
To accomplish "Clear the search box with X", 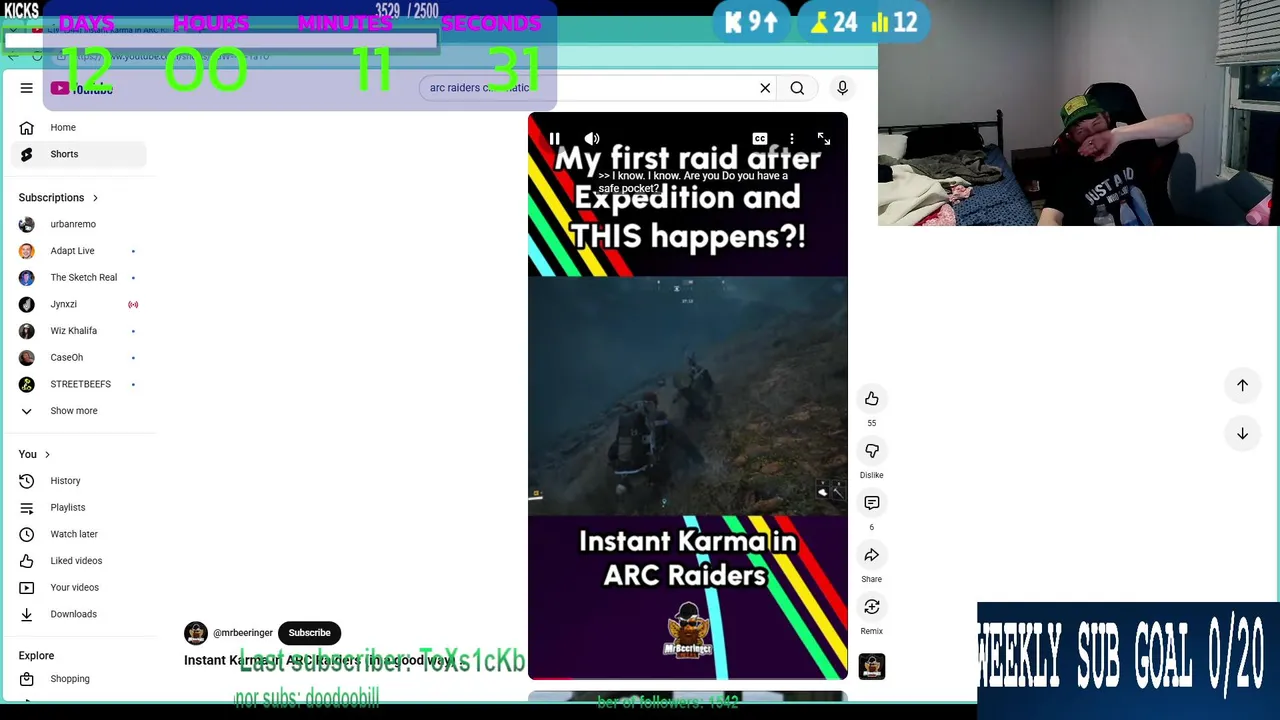I will [765, 88].
